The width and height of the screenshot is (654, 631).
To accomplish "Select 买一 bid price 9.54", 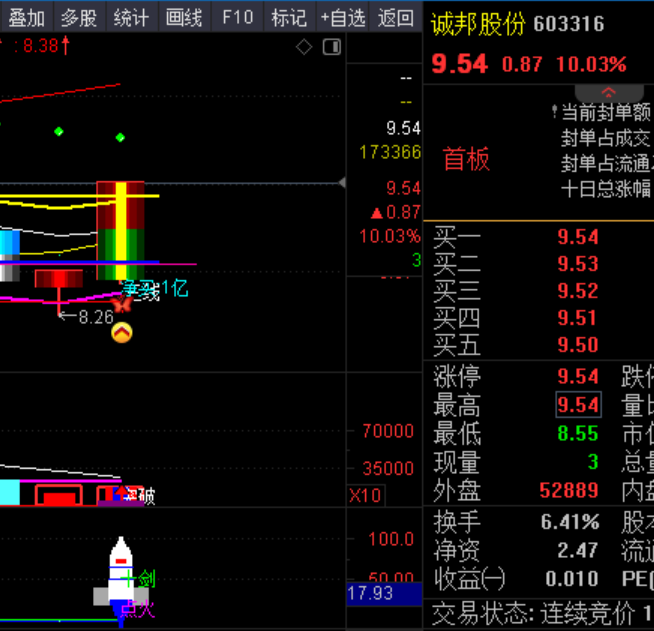I will pos(578,237).
